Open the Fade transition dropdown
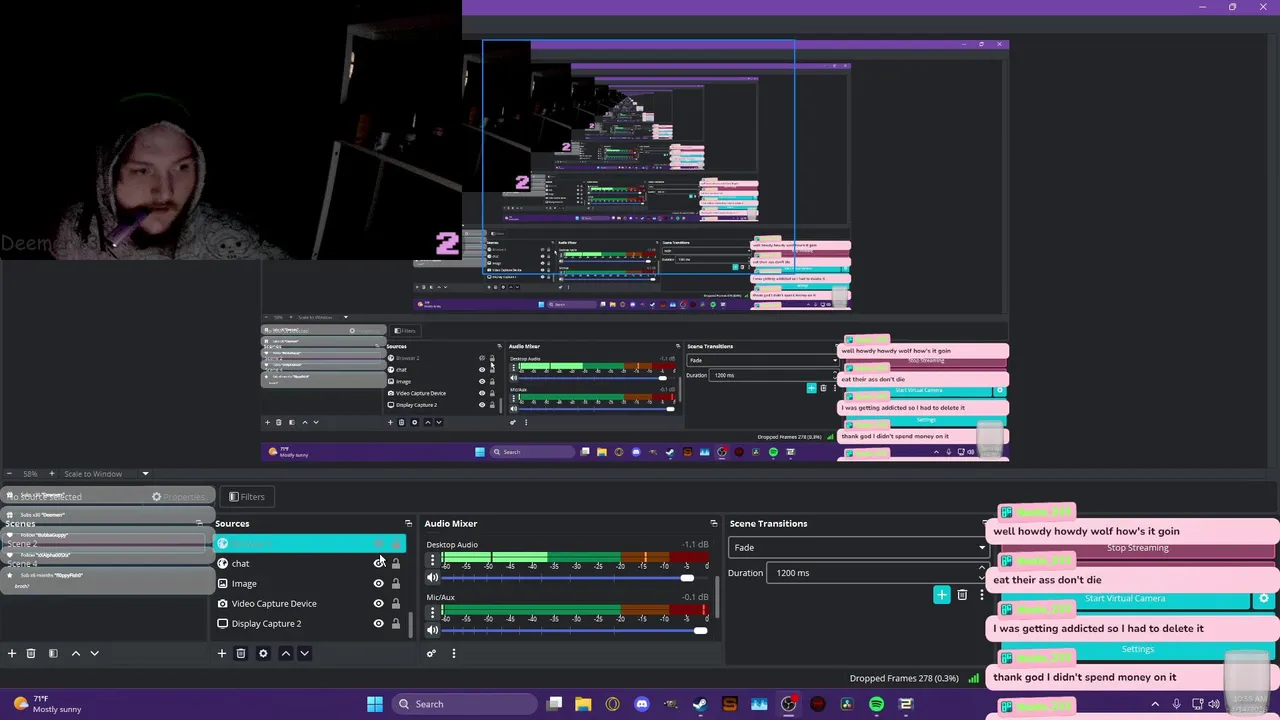 (x=859, y=547)
